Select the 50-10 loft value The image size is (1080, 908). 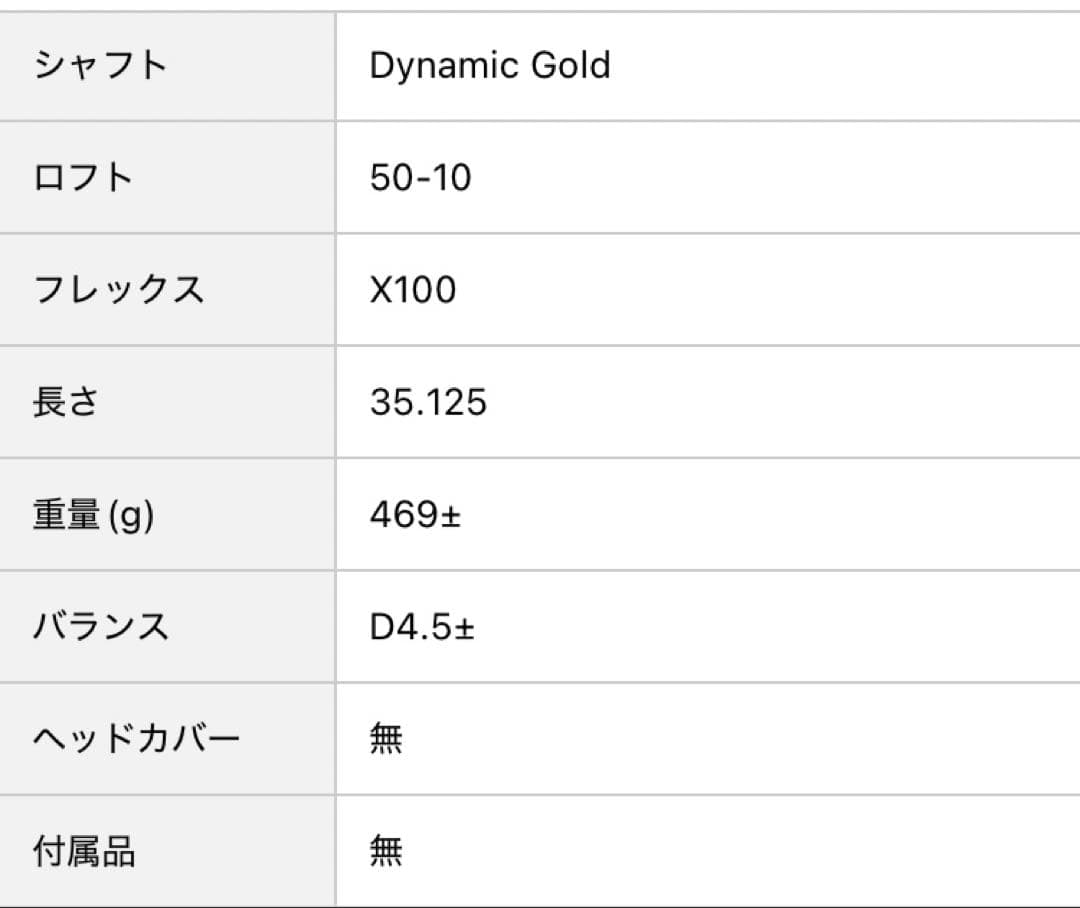[420, 178]
